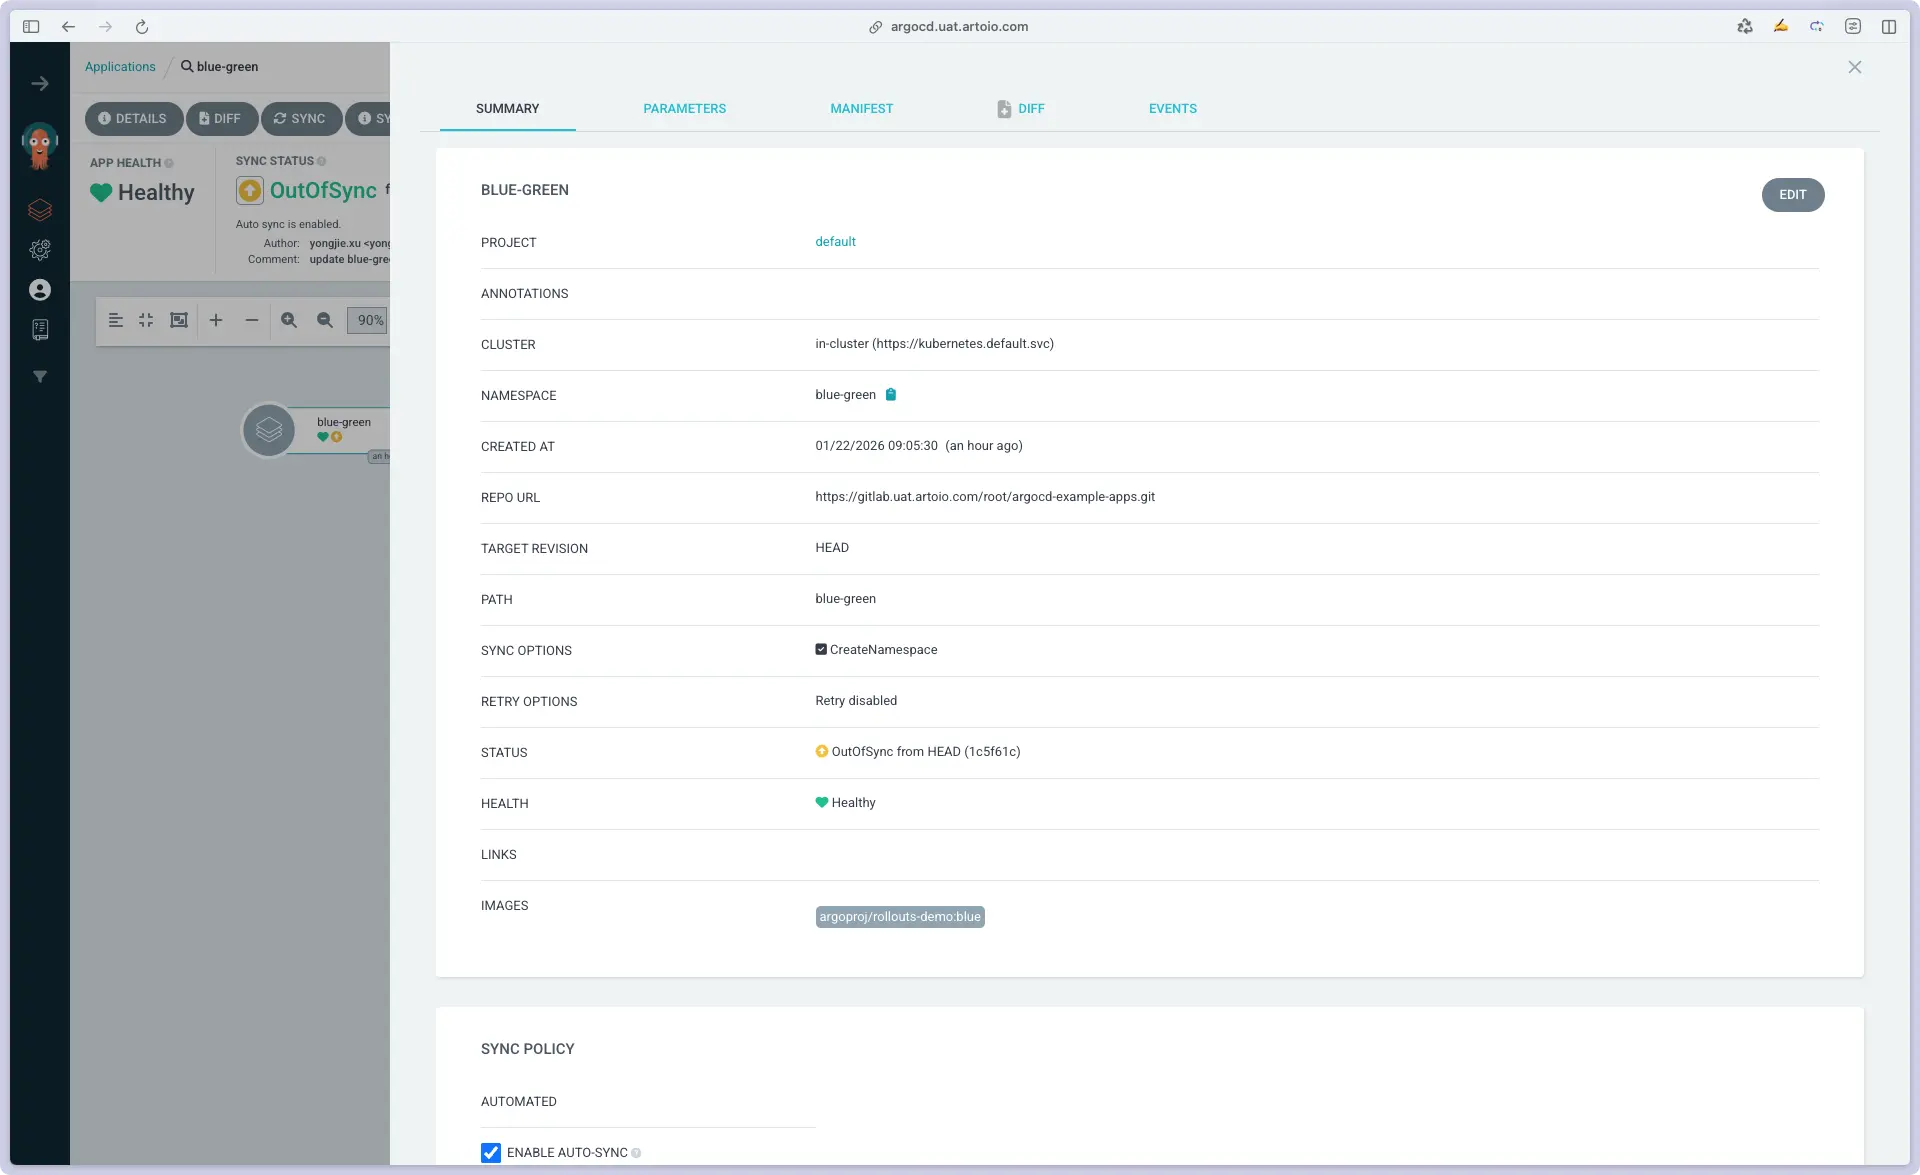This screenshot has width=1920, height=1175.
Task: Toggle the CreateNamespace sync option checkbox
Action: point(821,650)
